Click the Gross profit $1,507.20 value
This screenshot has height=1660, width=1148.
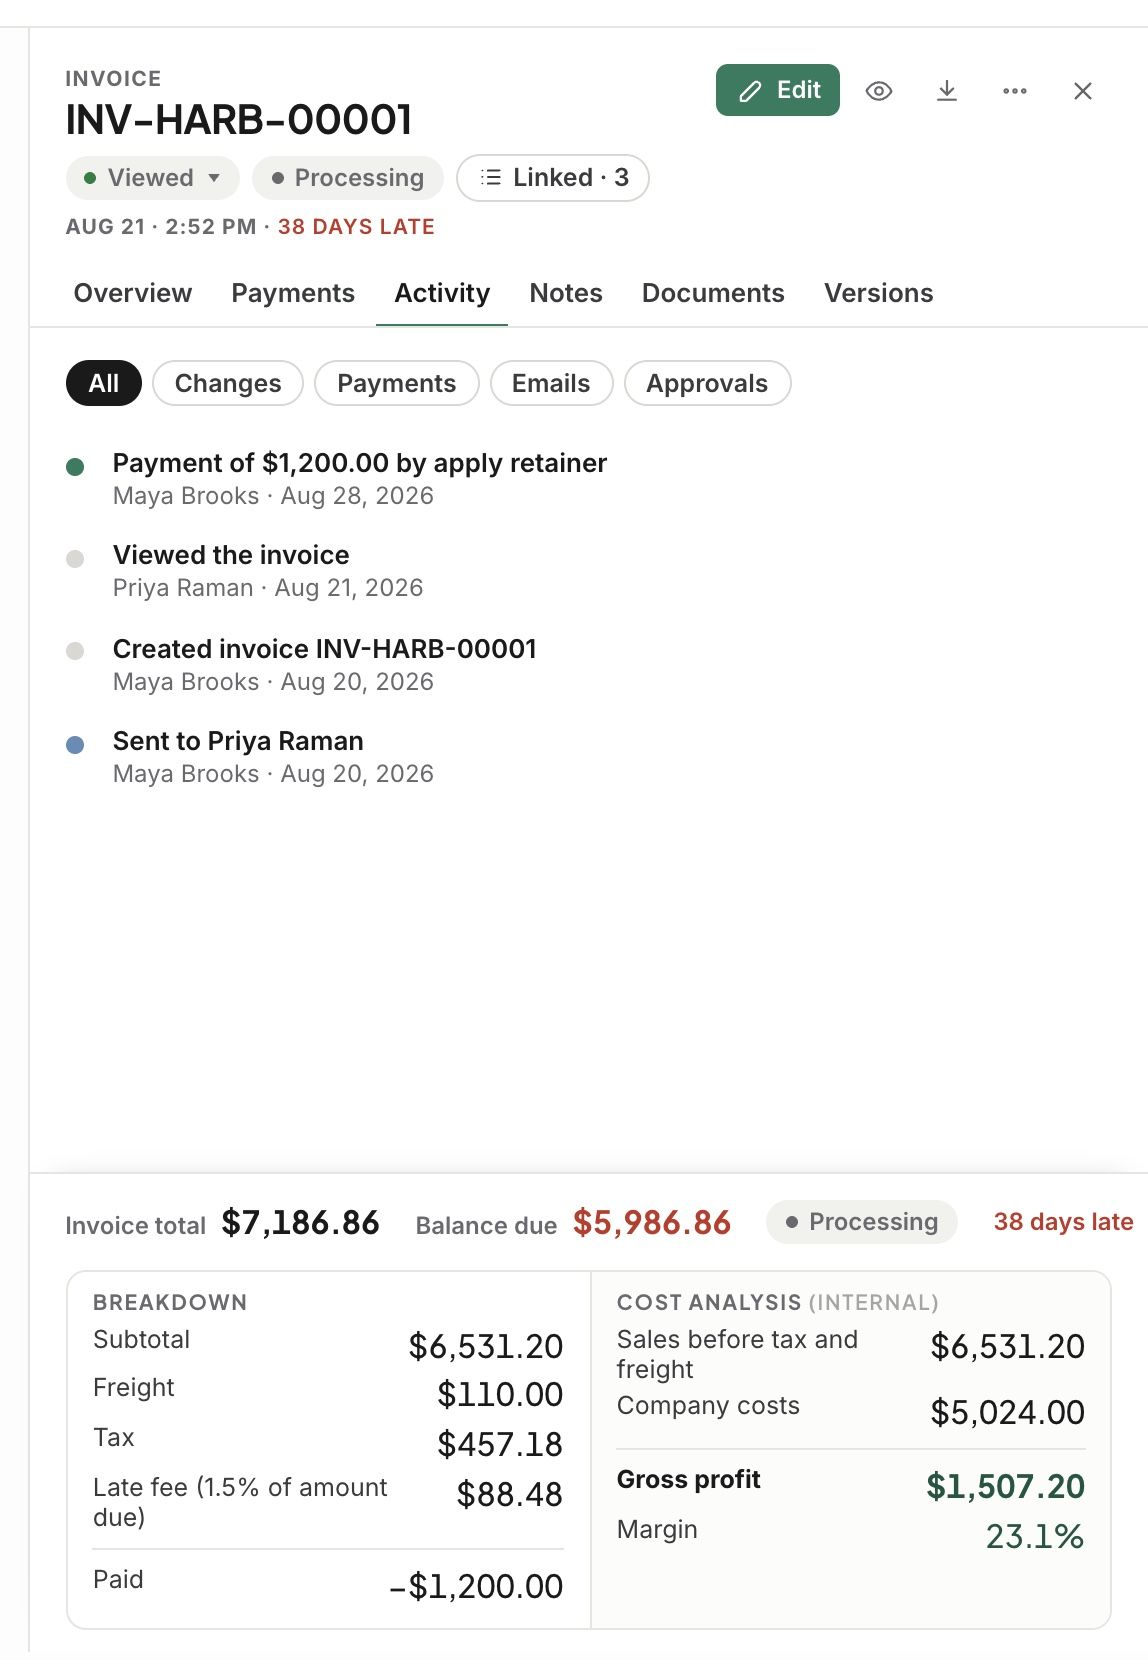(x=1006, y=1486)
